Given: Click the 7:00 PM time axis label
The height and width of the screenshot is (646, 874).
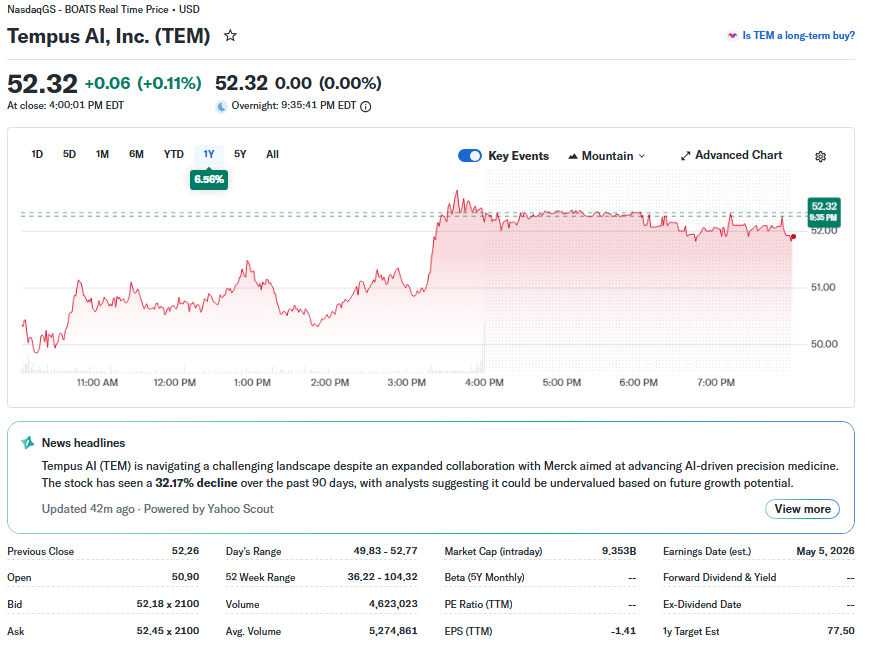Looking at the screenshot, I should [x=716, y=383].
